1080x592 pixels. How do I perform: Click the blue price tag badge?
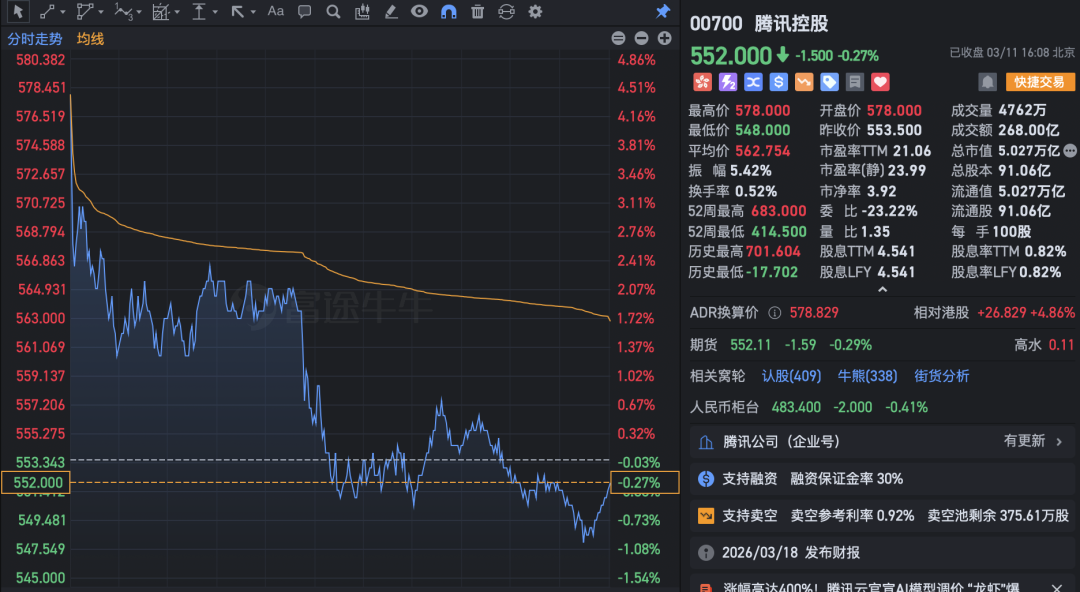pyautogui.click(x=829, y=82)
